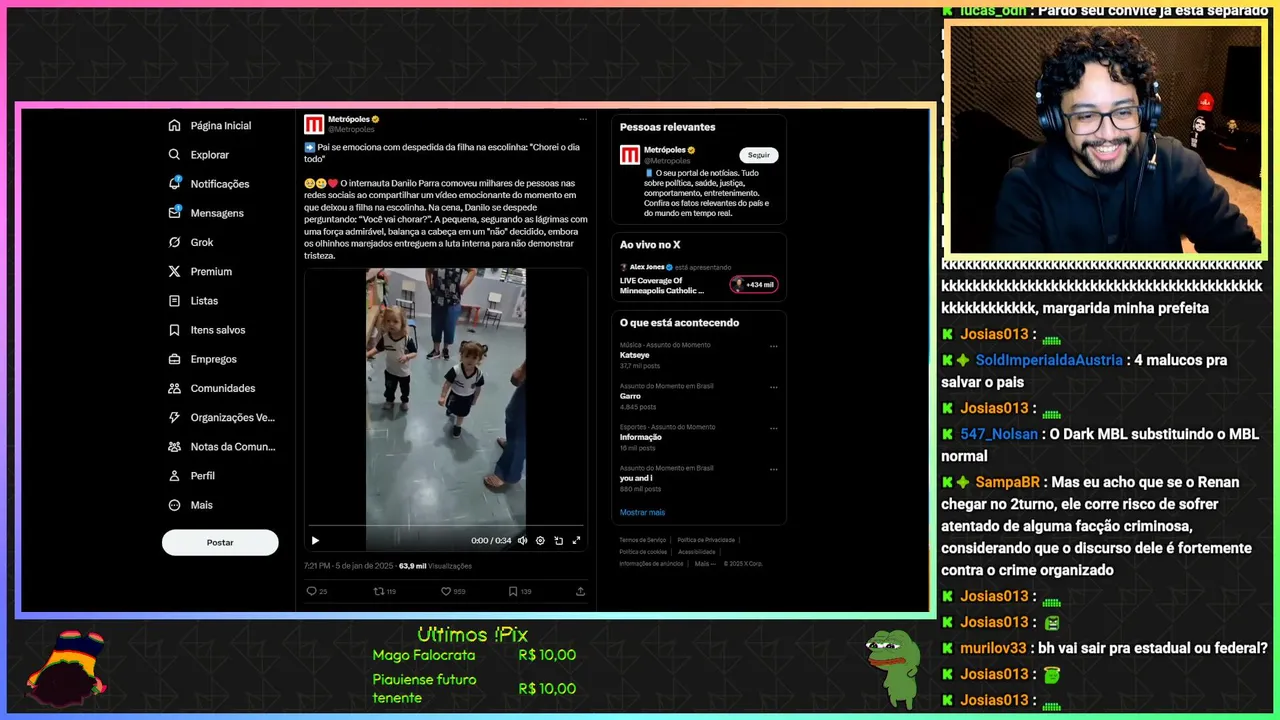This screenshot has height=720, width=1280.
Task: Click the sad Pepe frog overlay icon
Action: coord(893,668)
